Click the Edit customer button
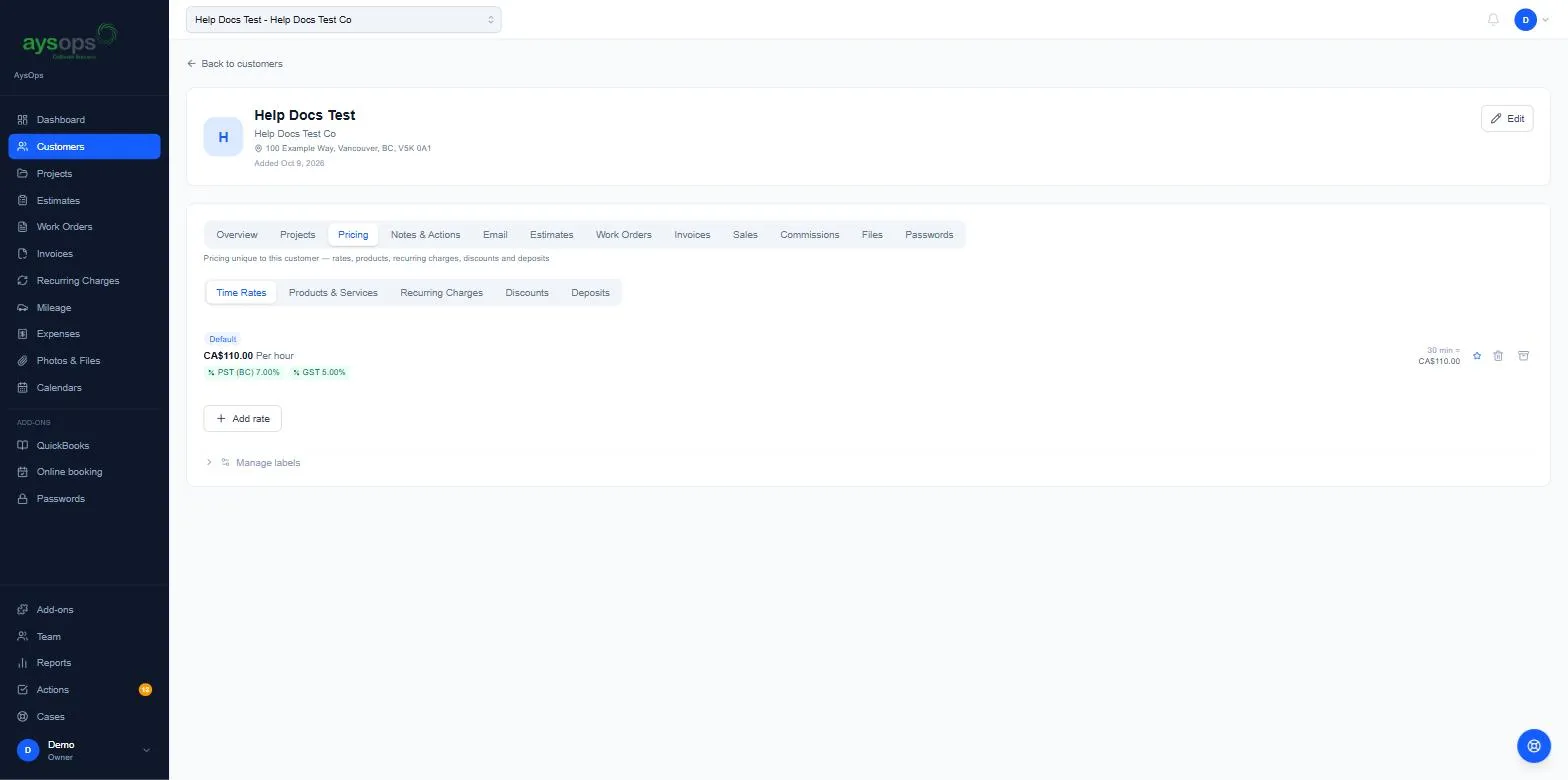Image resolution: width=1568 pixels, height=780 pixels. [x=1507, y=119]
